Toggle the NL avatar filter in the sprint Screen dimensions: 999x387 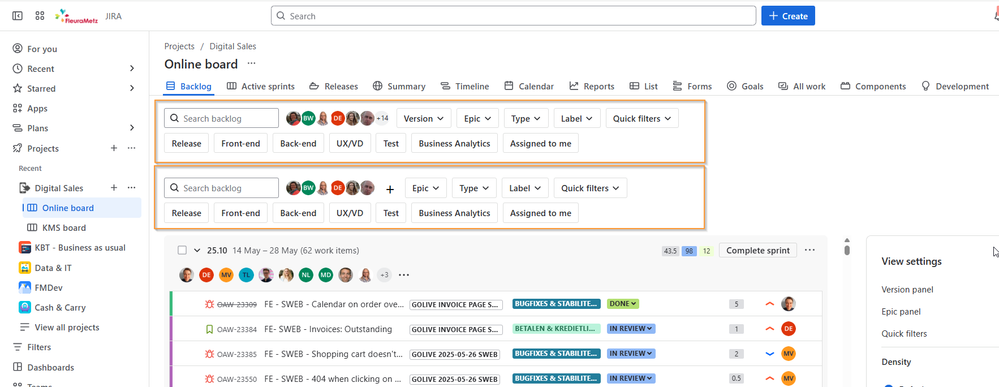306,275
